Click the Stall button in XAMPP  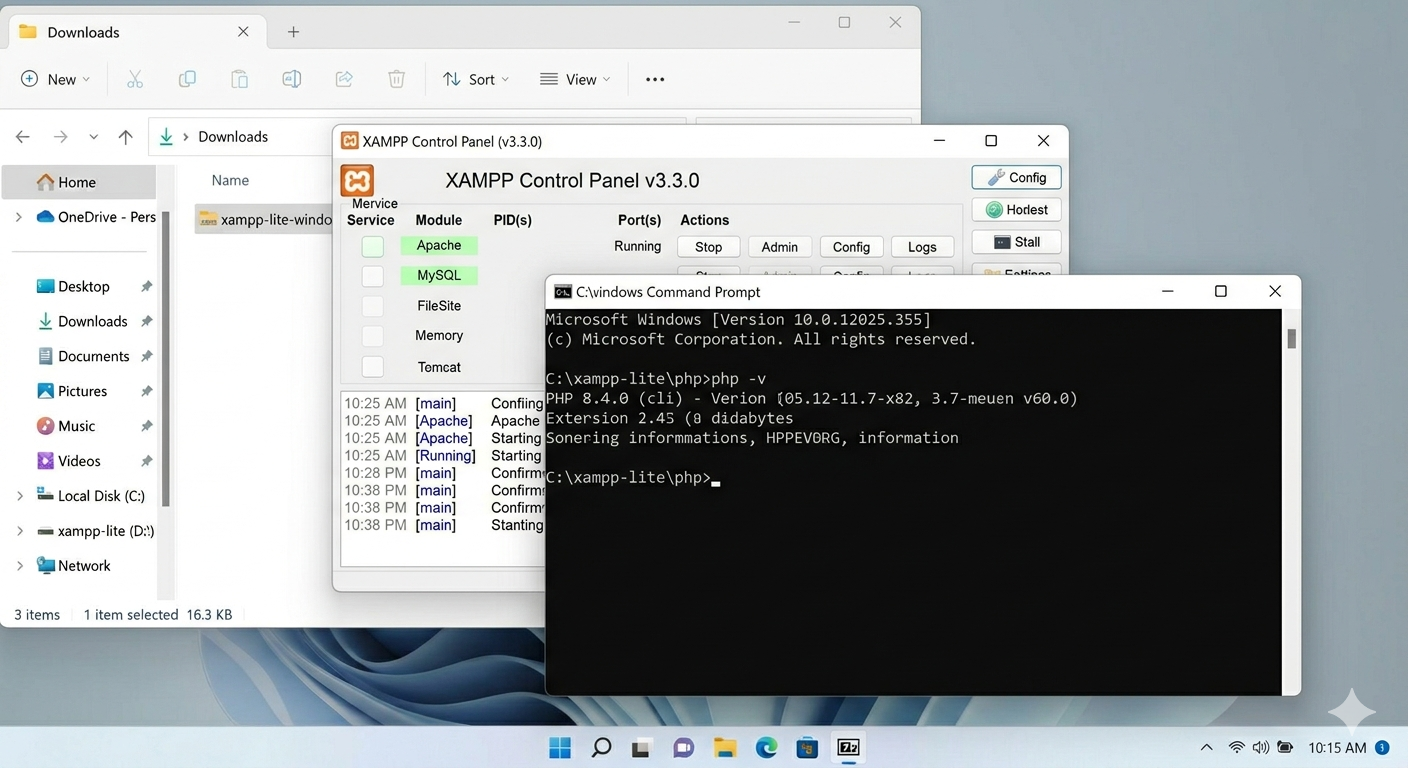pos(1016,242)
